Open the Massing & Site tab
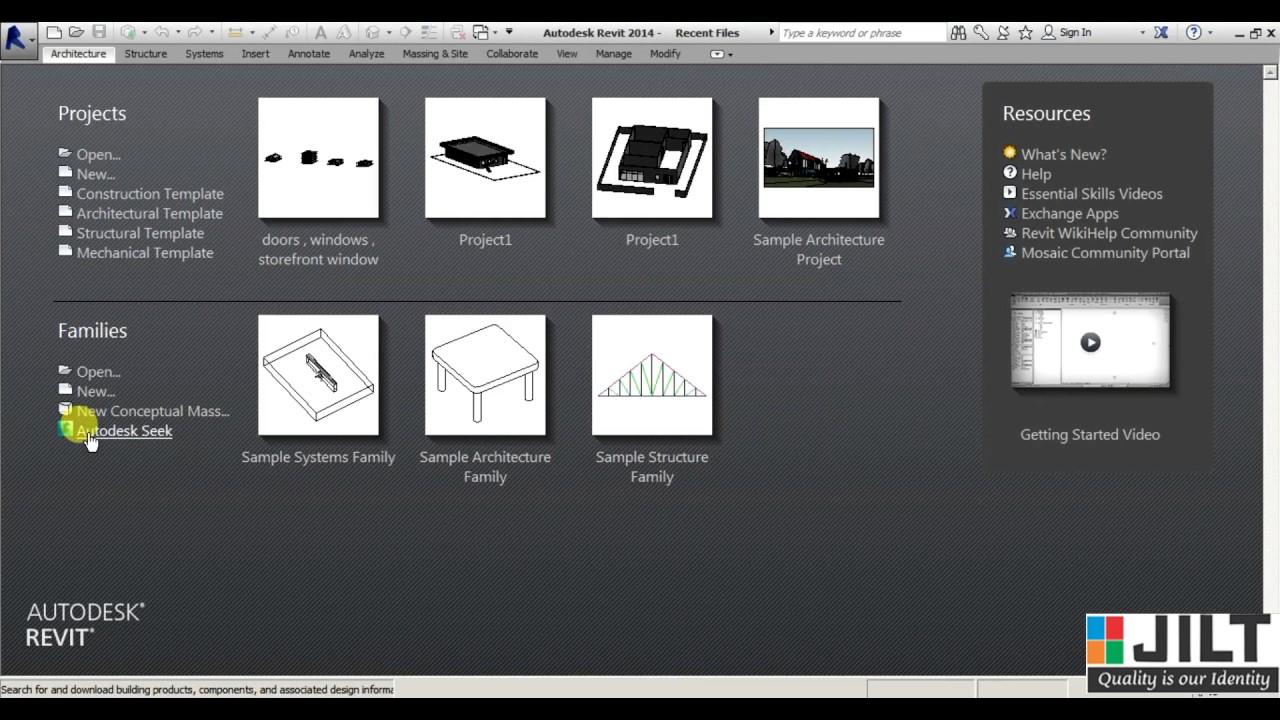The width and height of the screenshot is (1280, 720). 435,54
